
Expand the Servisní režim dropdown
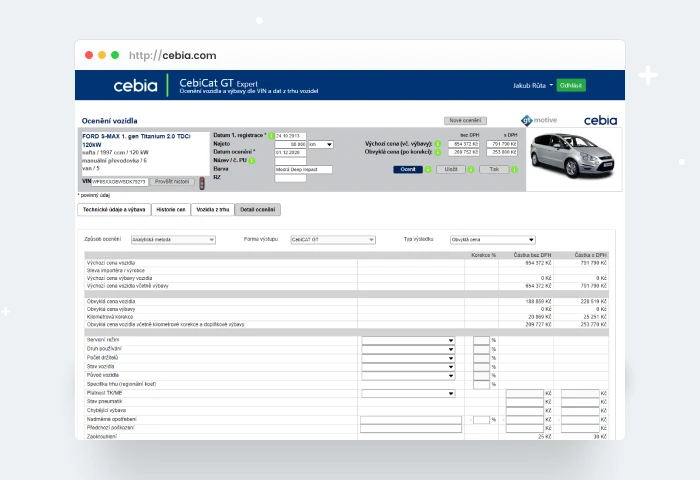[408, 340]
